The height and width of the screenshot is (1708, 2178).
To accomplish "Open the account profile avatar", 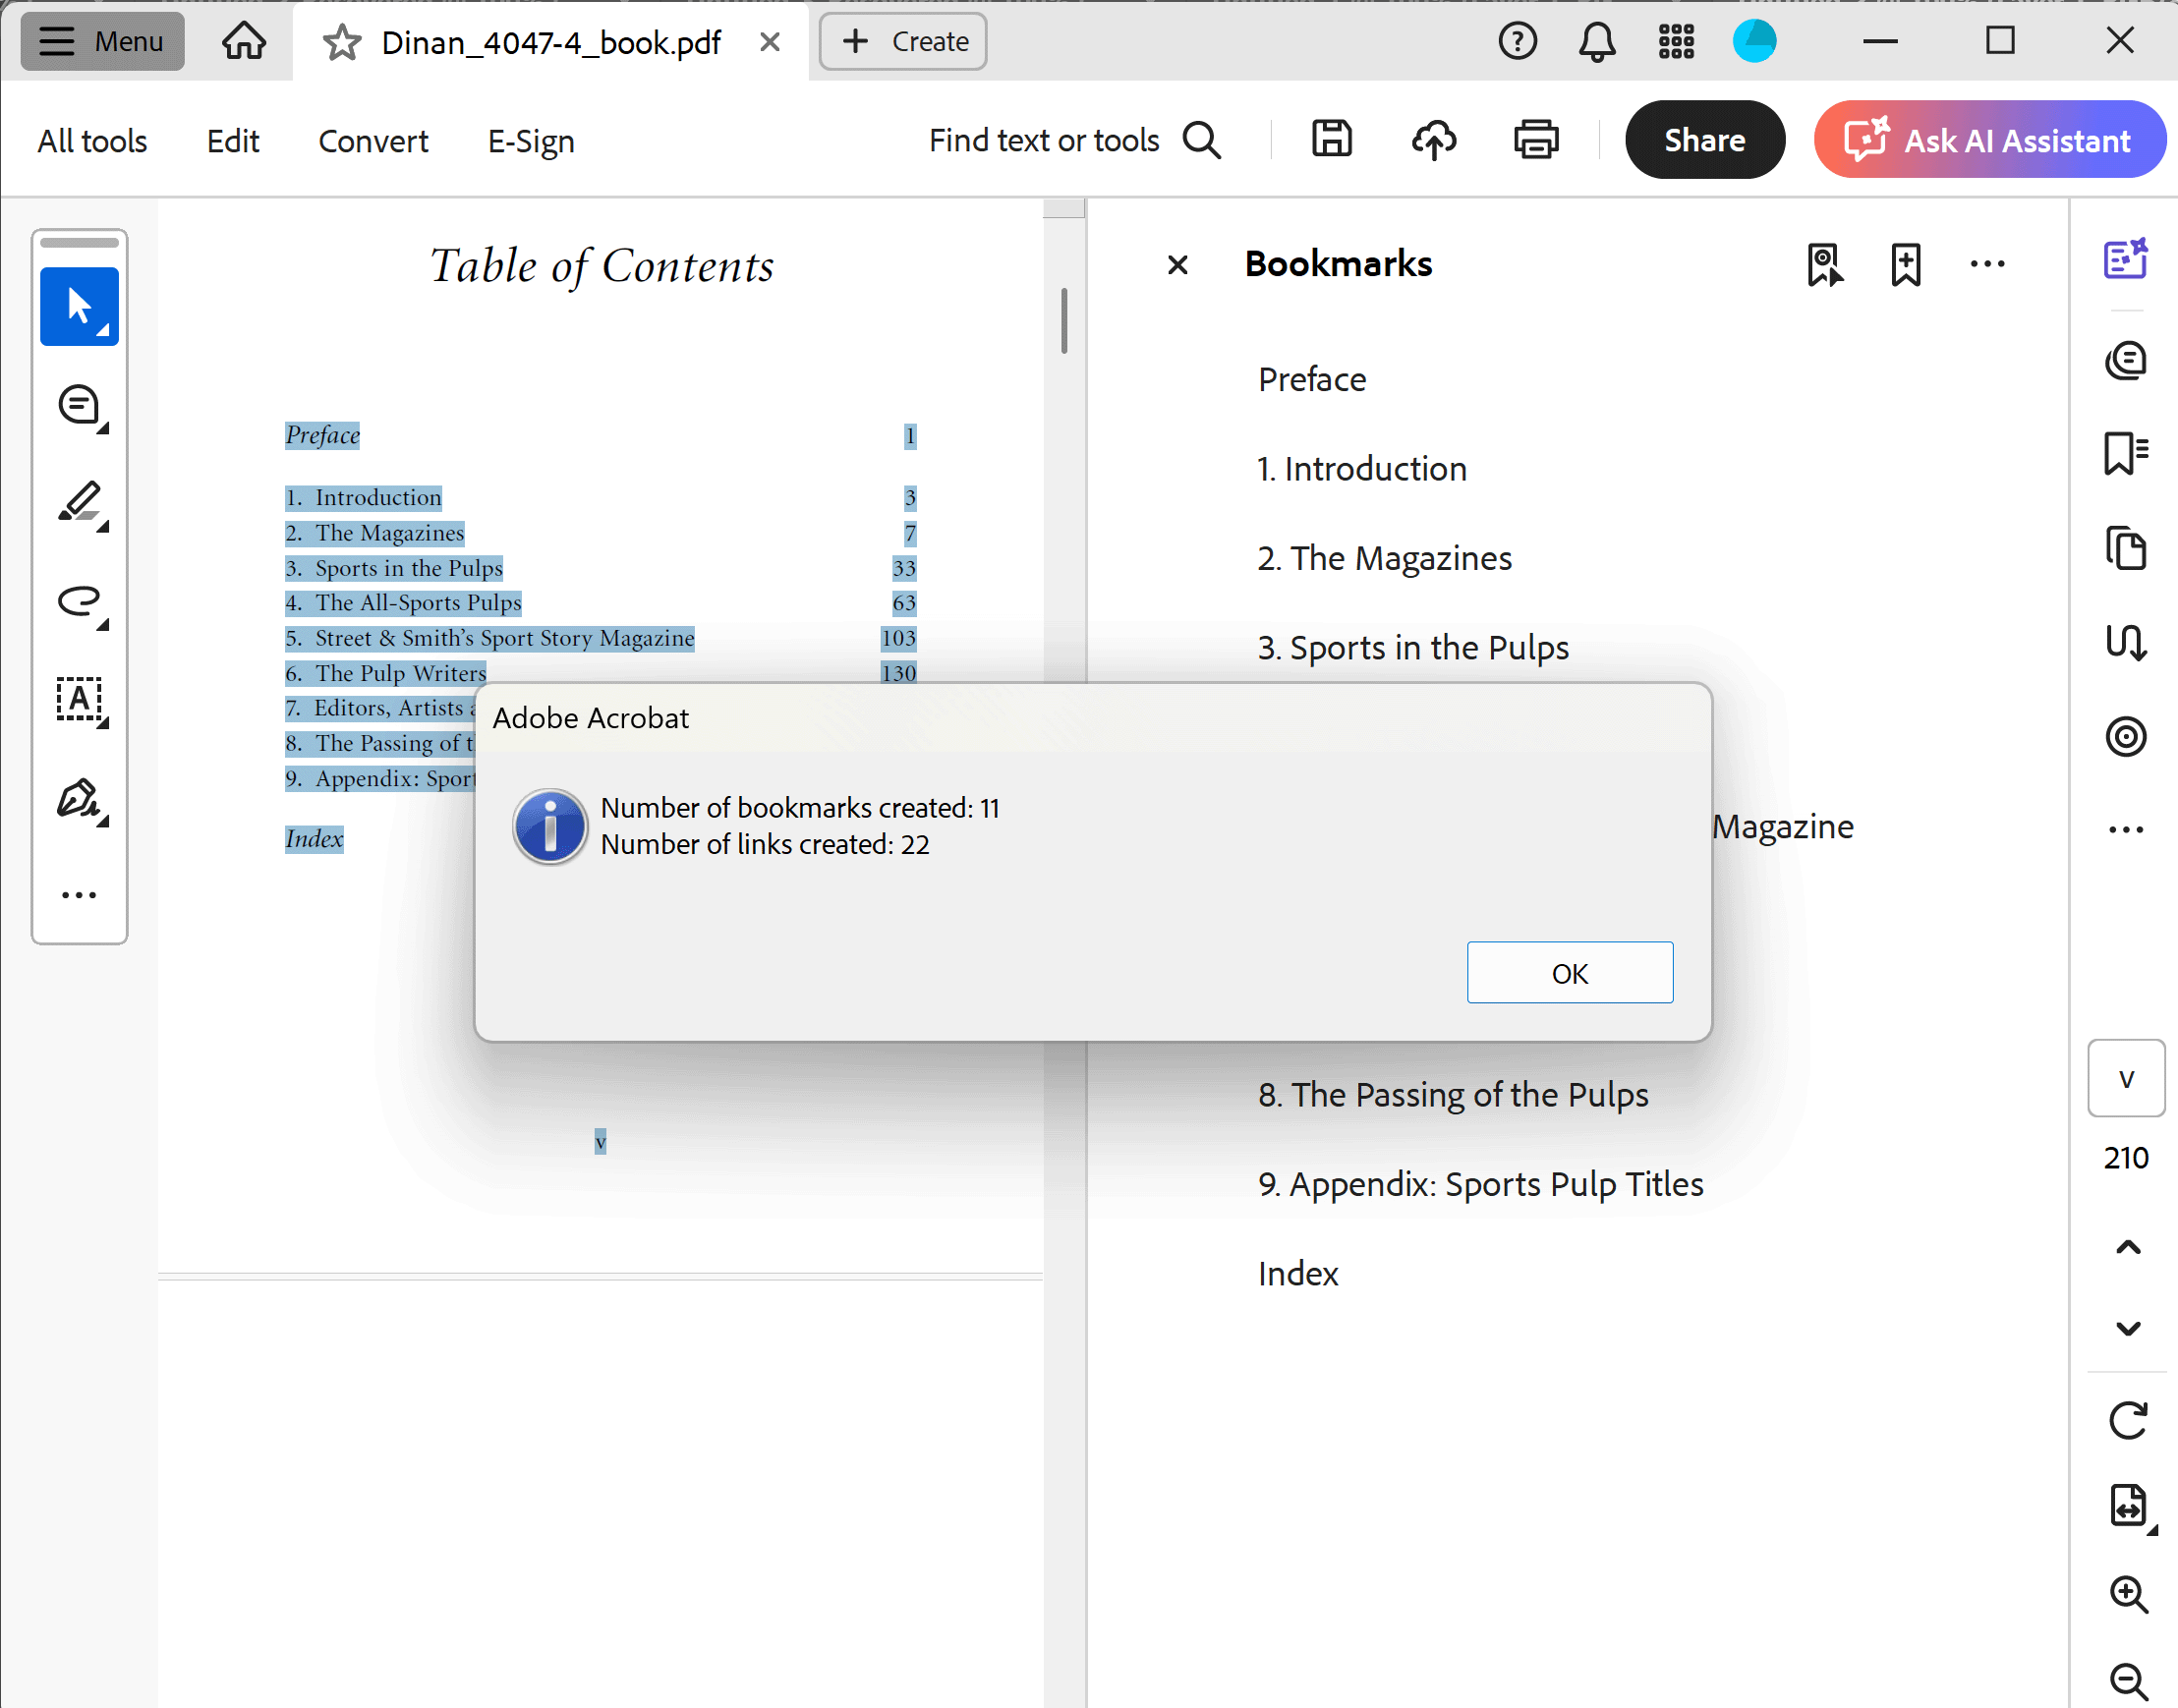I will [x=1754, y=41].
